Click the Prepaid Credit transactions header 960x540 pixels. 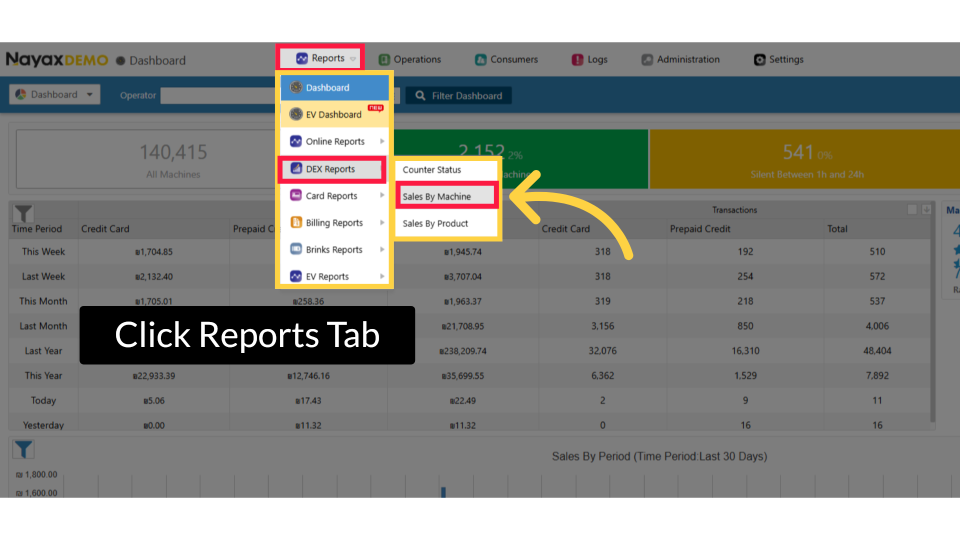[700, 229]
